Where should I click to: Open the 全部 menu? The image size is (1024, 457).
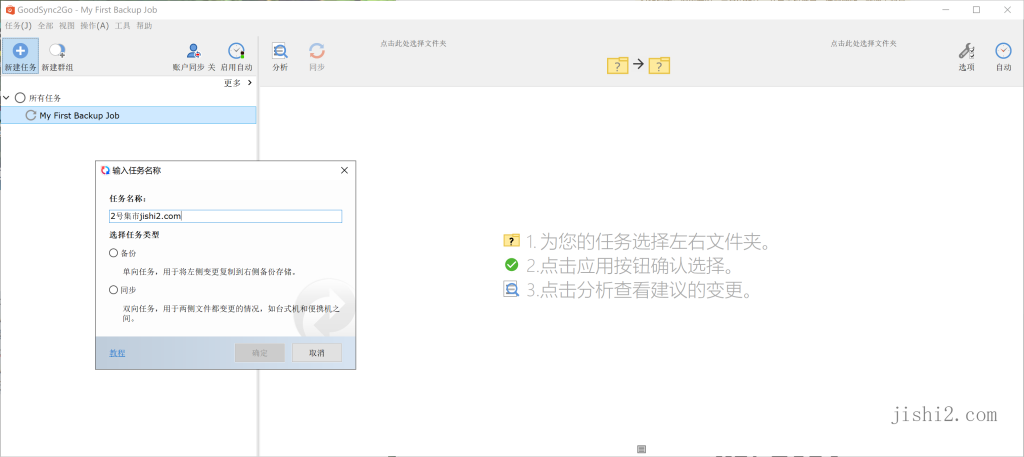(x=46, y=26)
